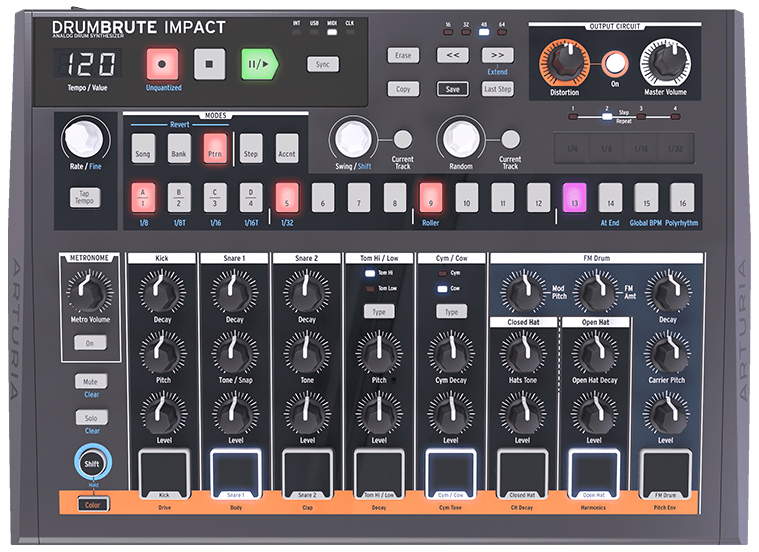The height and width of the screenshot is (552, 759).
Task: Click the Erase button
Action: [x=403, y=56]
